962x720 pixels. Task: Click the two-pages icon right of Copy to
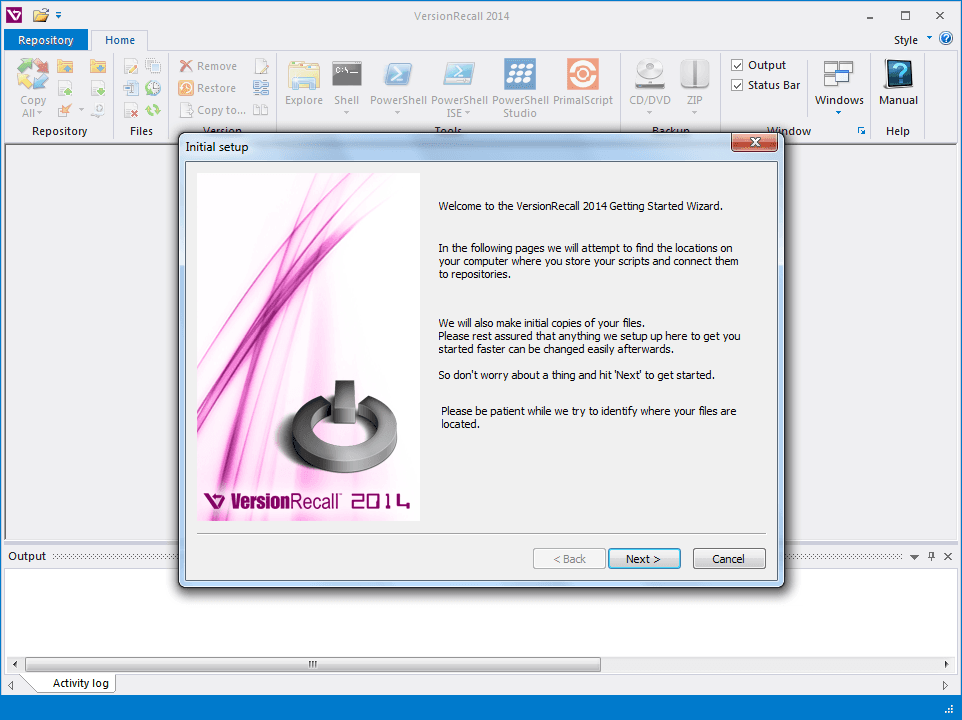pos(261,110)
